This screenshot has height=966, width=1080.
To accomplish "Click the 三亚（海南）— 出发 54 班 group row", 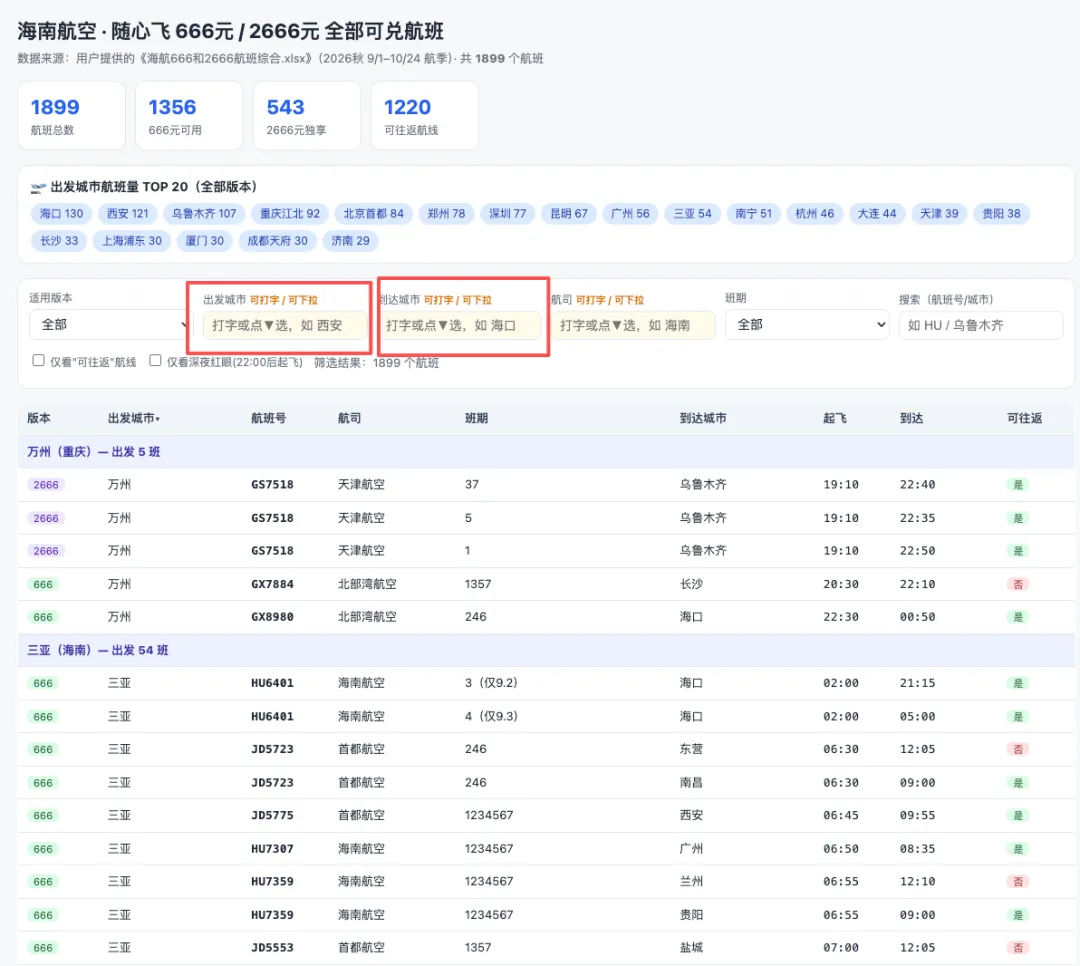I will (x=546, y=650).
